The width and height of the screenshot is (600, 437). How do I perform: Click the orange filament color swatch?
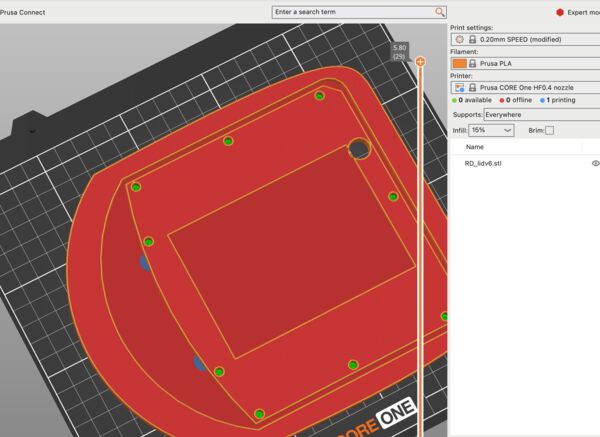tap(460, 63)
